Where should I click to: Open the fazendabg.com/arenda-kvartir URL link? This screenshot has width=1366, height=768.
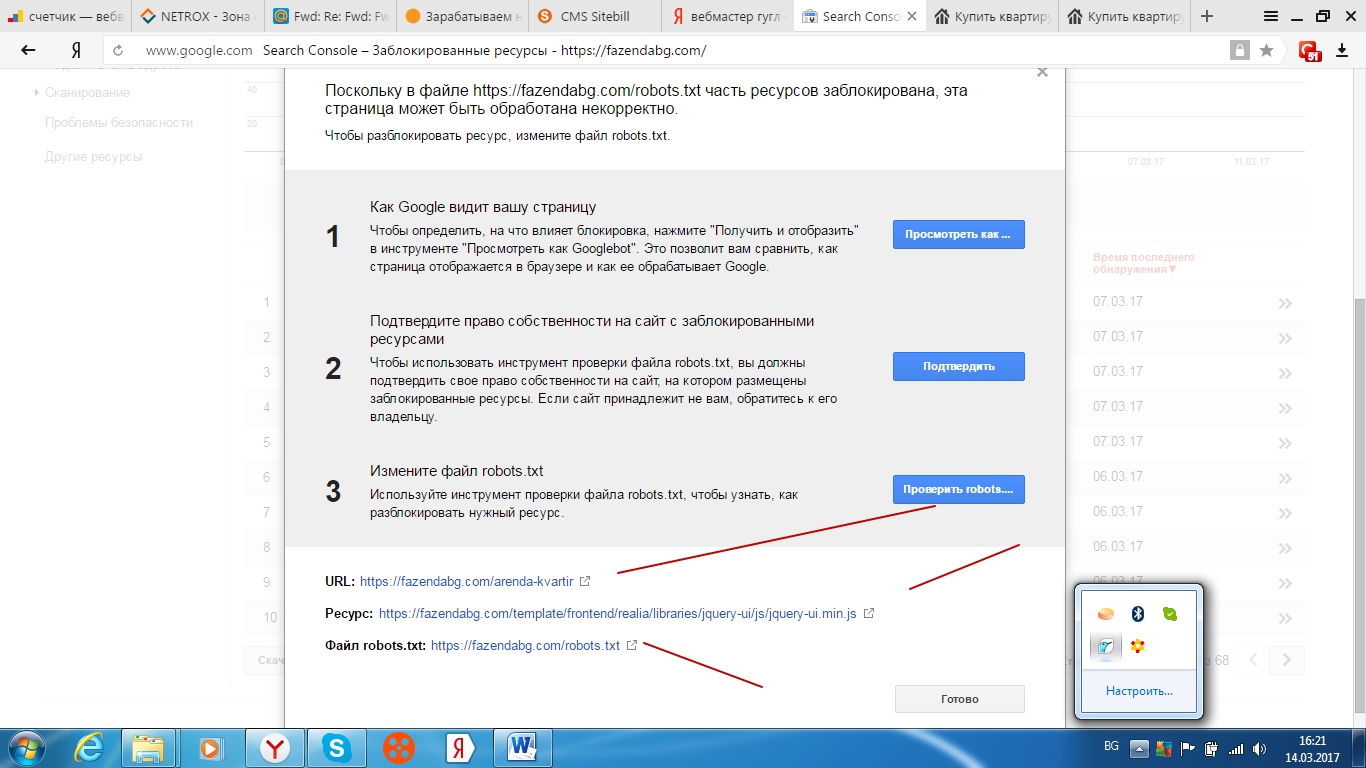pyautogui.click(x=467, y=581)
